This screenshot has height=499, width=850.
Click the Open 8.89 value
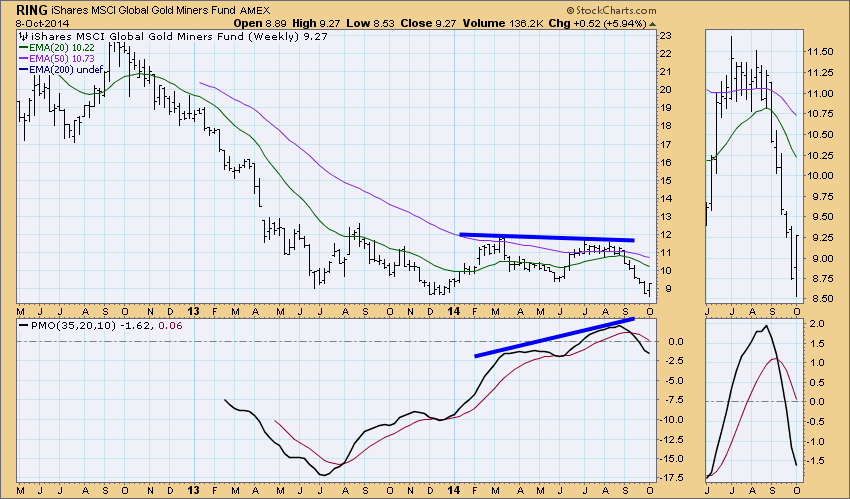click(260, 23)
